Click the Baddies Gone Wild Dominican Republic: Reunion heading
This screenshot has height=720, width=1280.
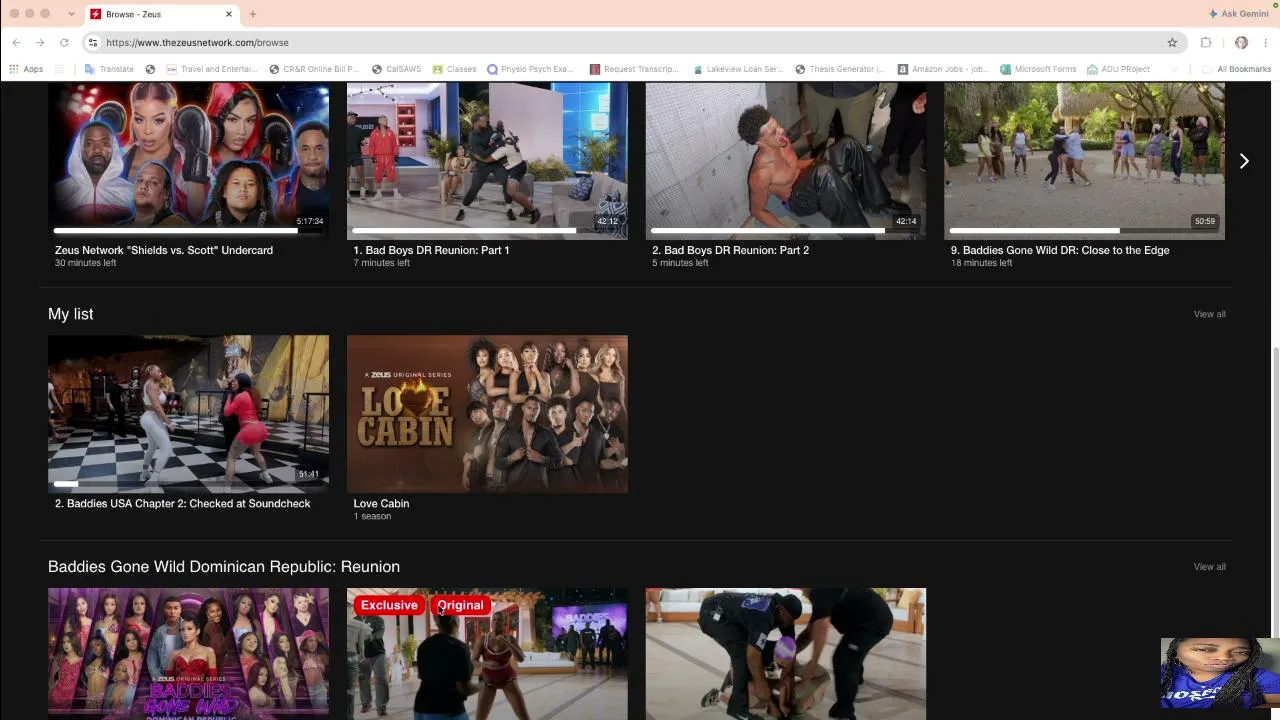click(224, 567)
